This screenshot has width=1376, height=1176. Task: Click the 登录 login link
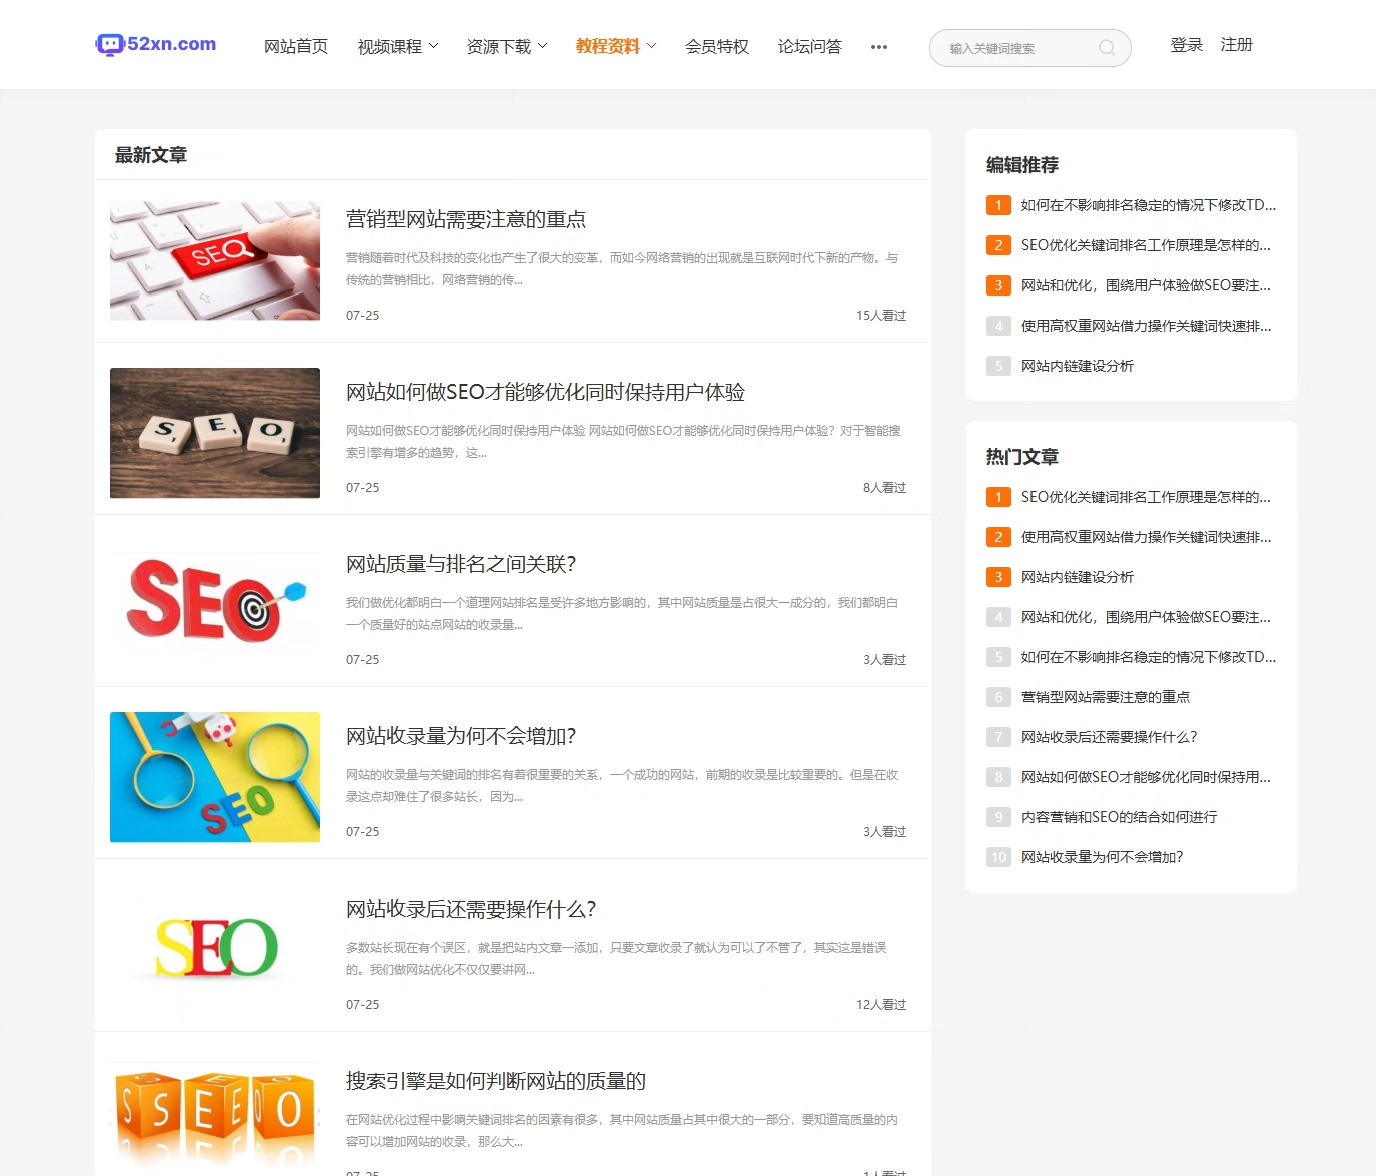[x=1186, y=44]
